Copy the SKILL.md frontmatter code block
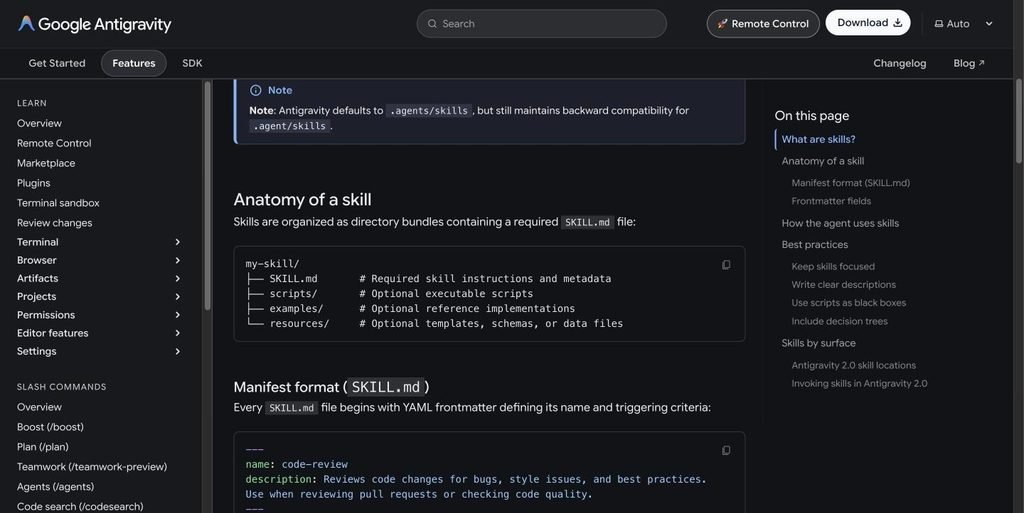The height and width of the screenshot is (513, 1024). pos(726,450)
